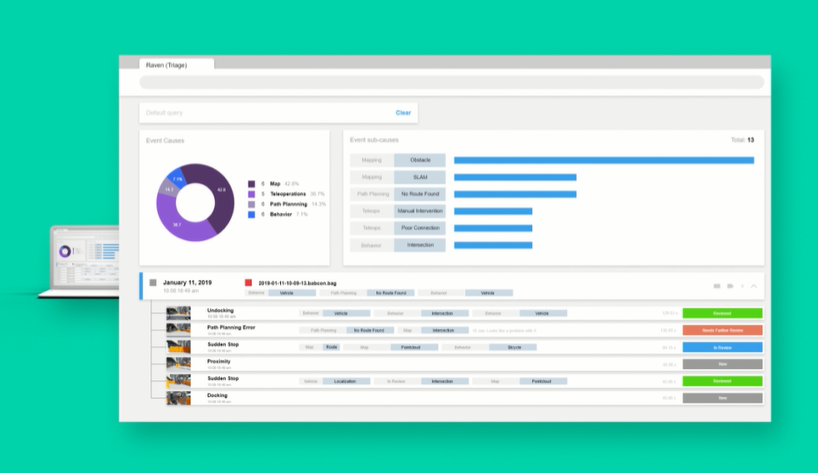Select the Teleoperations legend color swatch

coord(251,194)
